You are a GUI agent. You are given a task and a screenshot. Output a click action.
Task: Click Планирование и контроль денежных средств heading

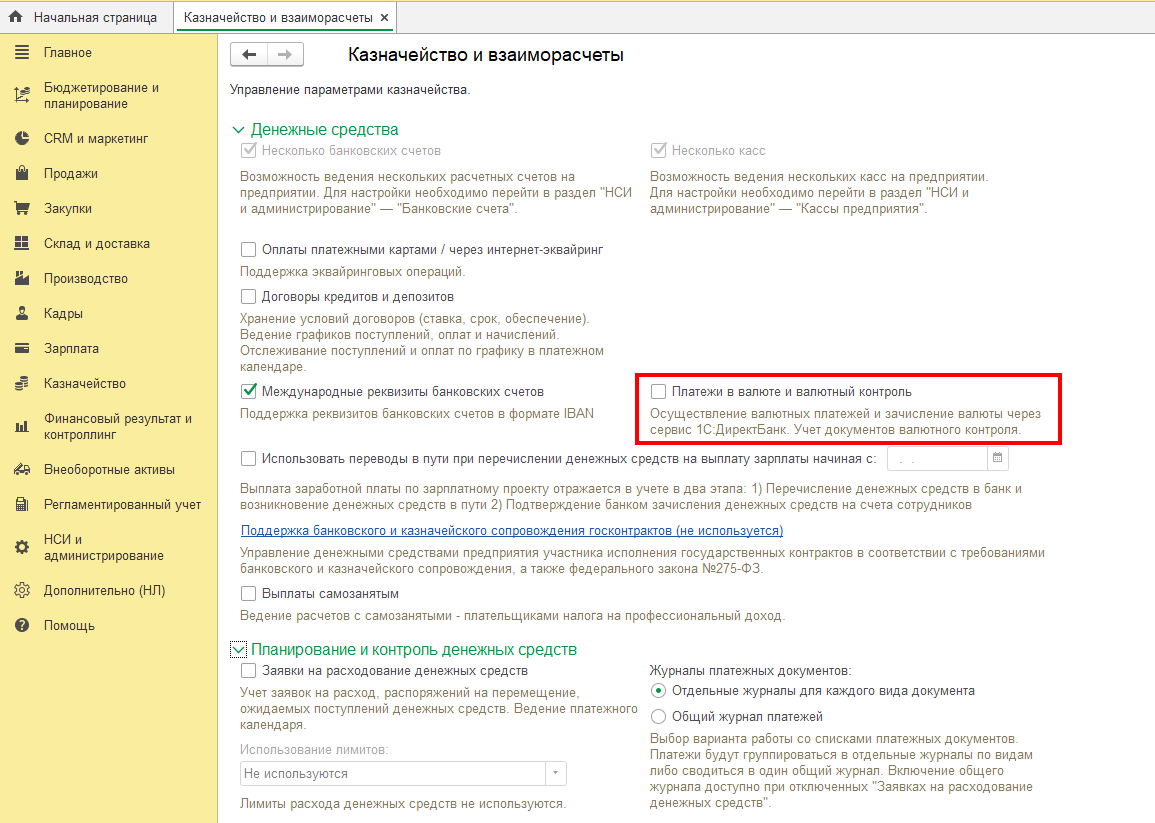(414, 650)
